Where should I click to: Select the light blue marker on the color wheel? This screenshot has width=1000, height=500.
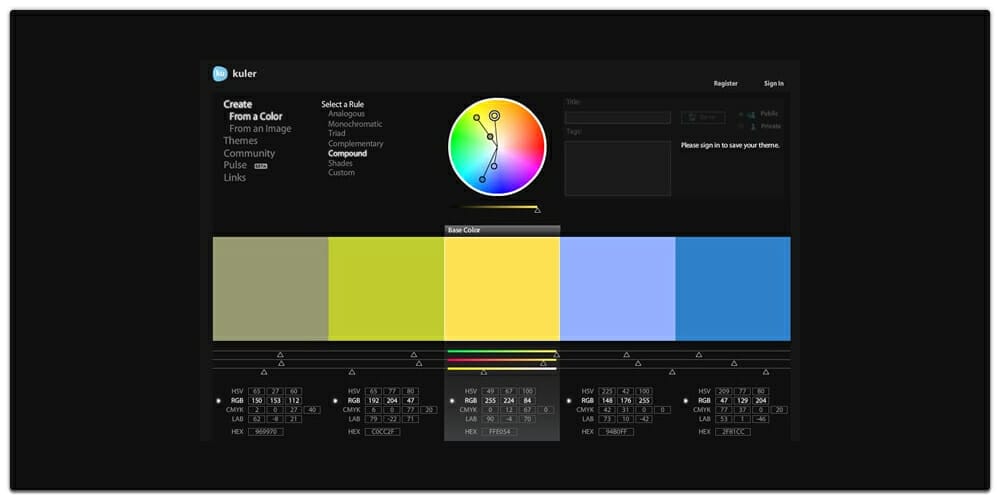[x=494, y=166]
